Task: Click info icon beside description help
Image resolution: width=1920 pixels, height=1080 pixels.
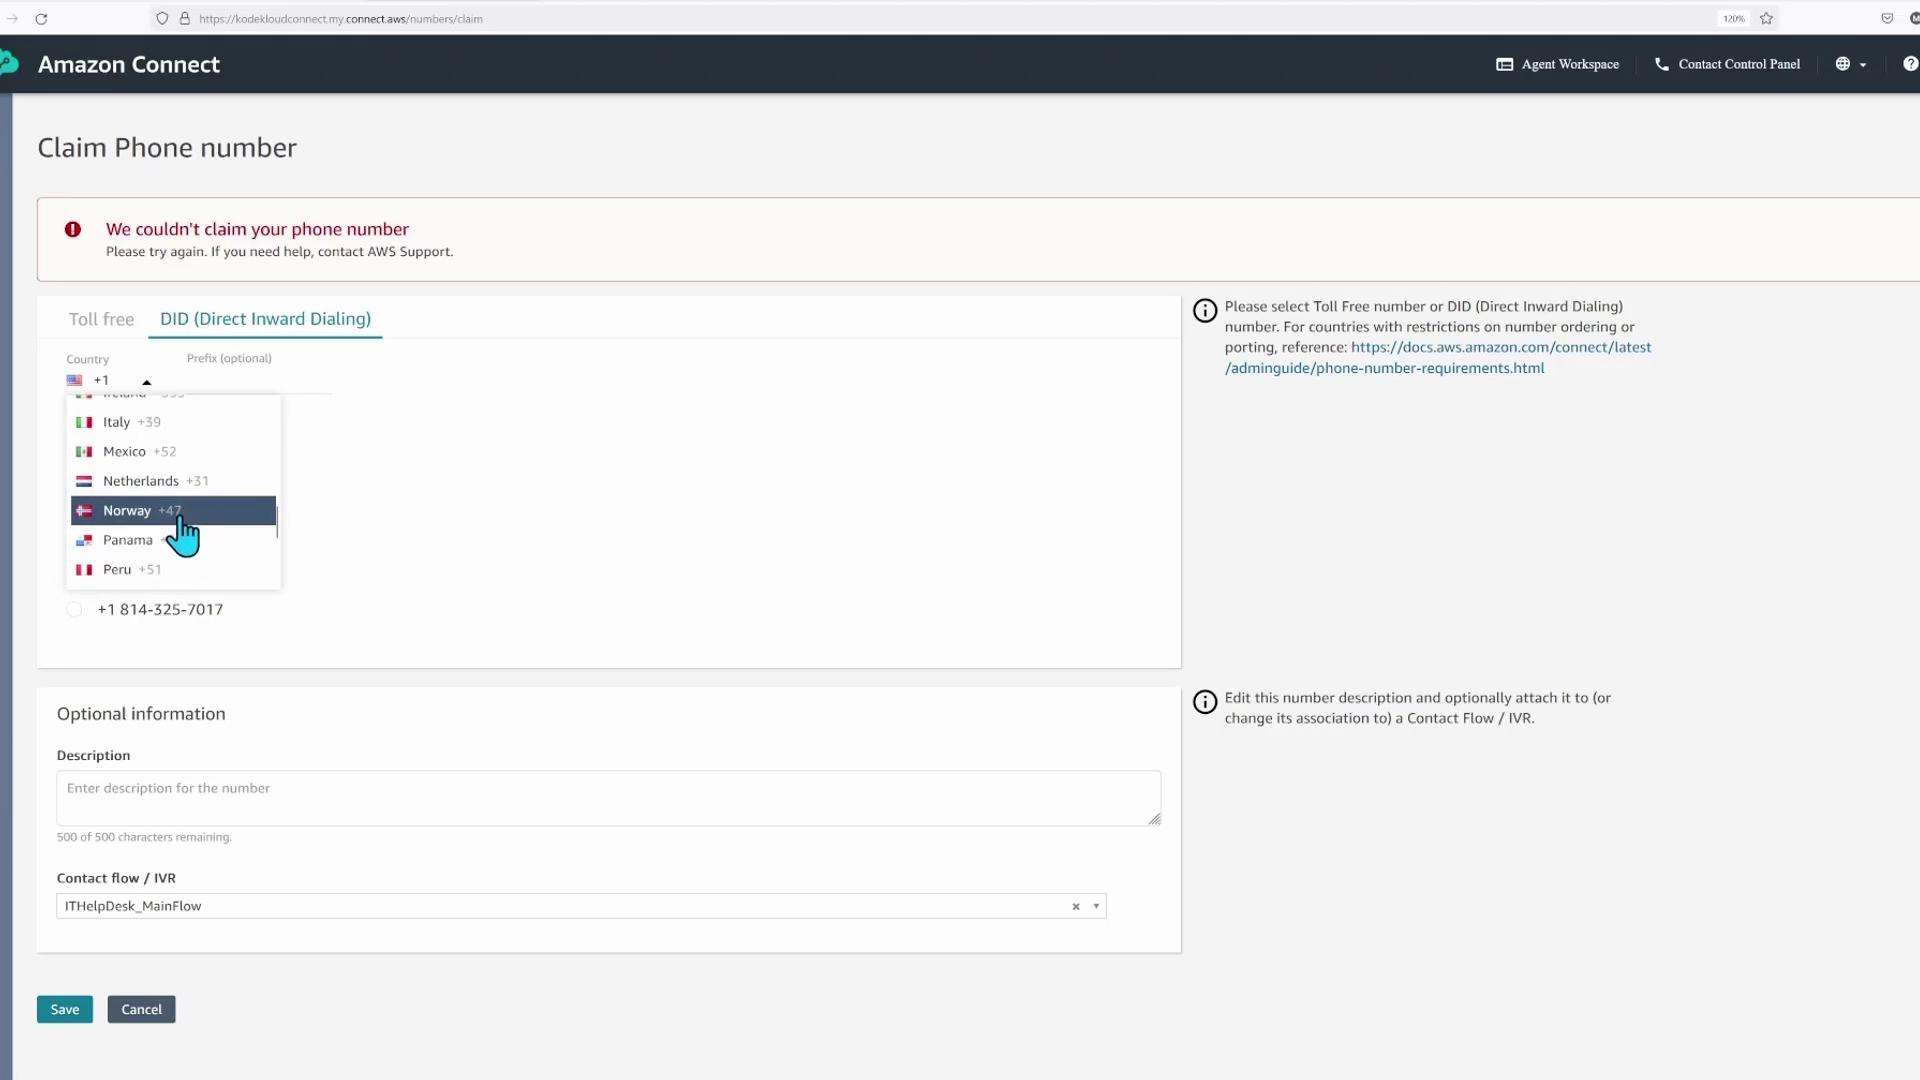Action: (x=1205, y=701)
